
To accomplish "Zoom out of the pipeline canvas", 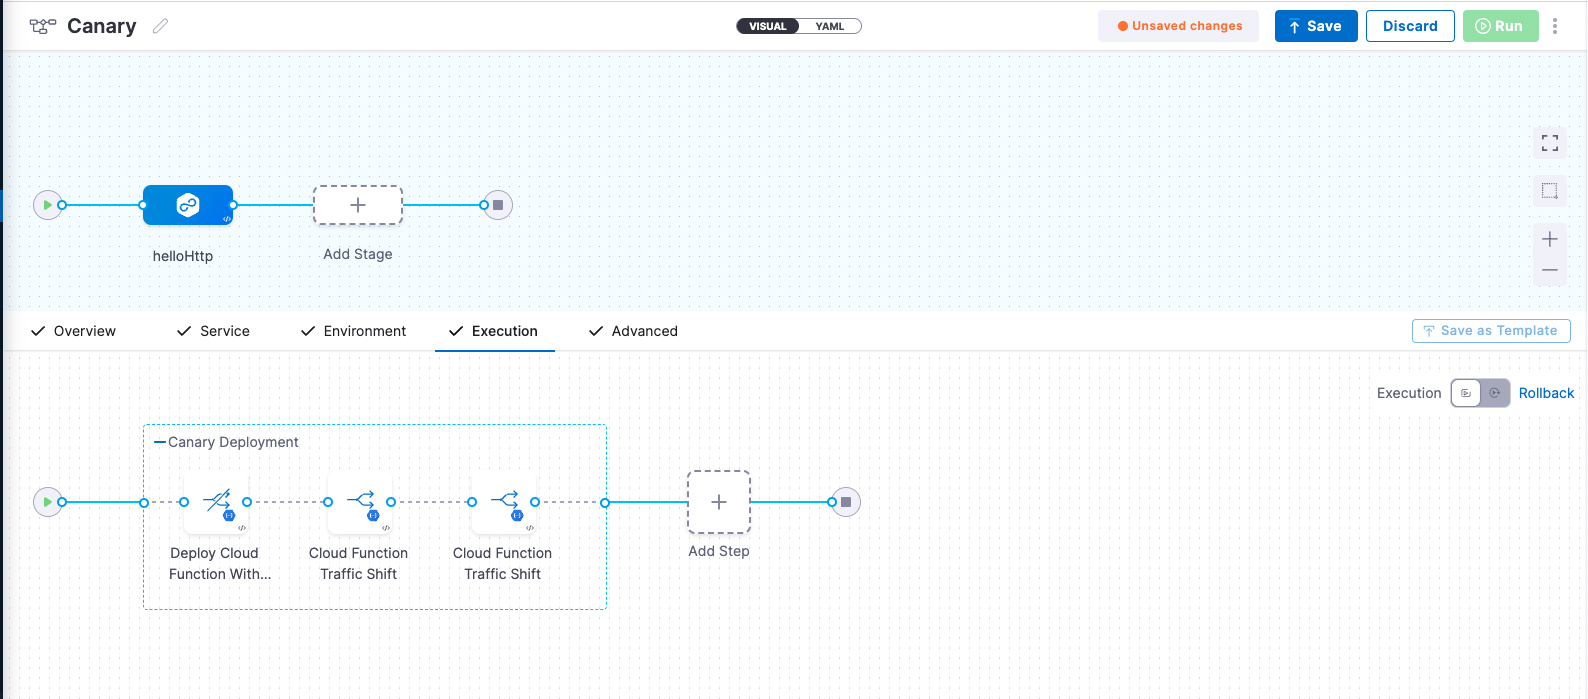I will (x=1549, y=270).
